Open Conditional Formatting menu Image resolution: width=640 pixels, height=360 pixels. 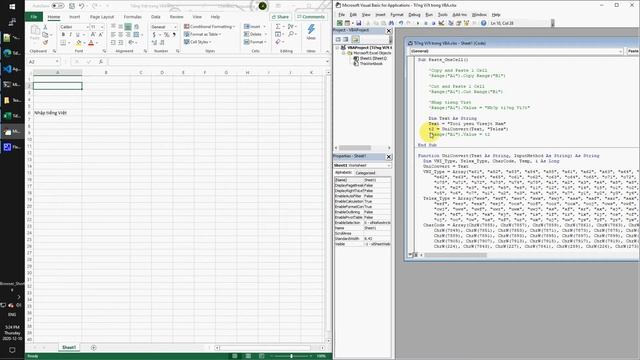coord(209,27)
